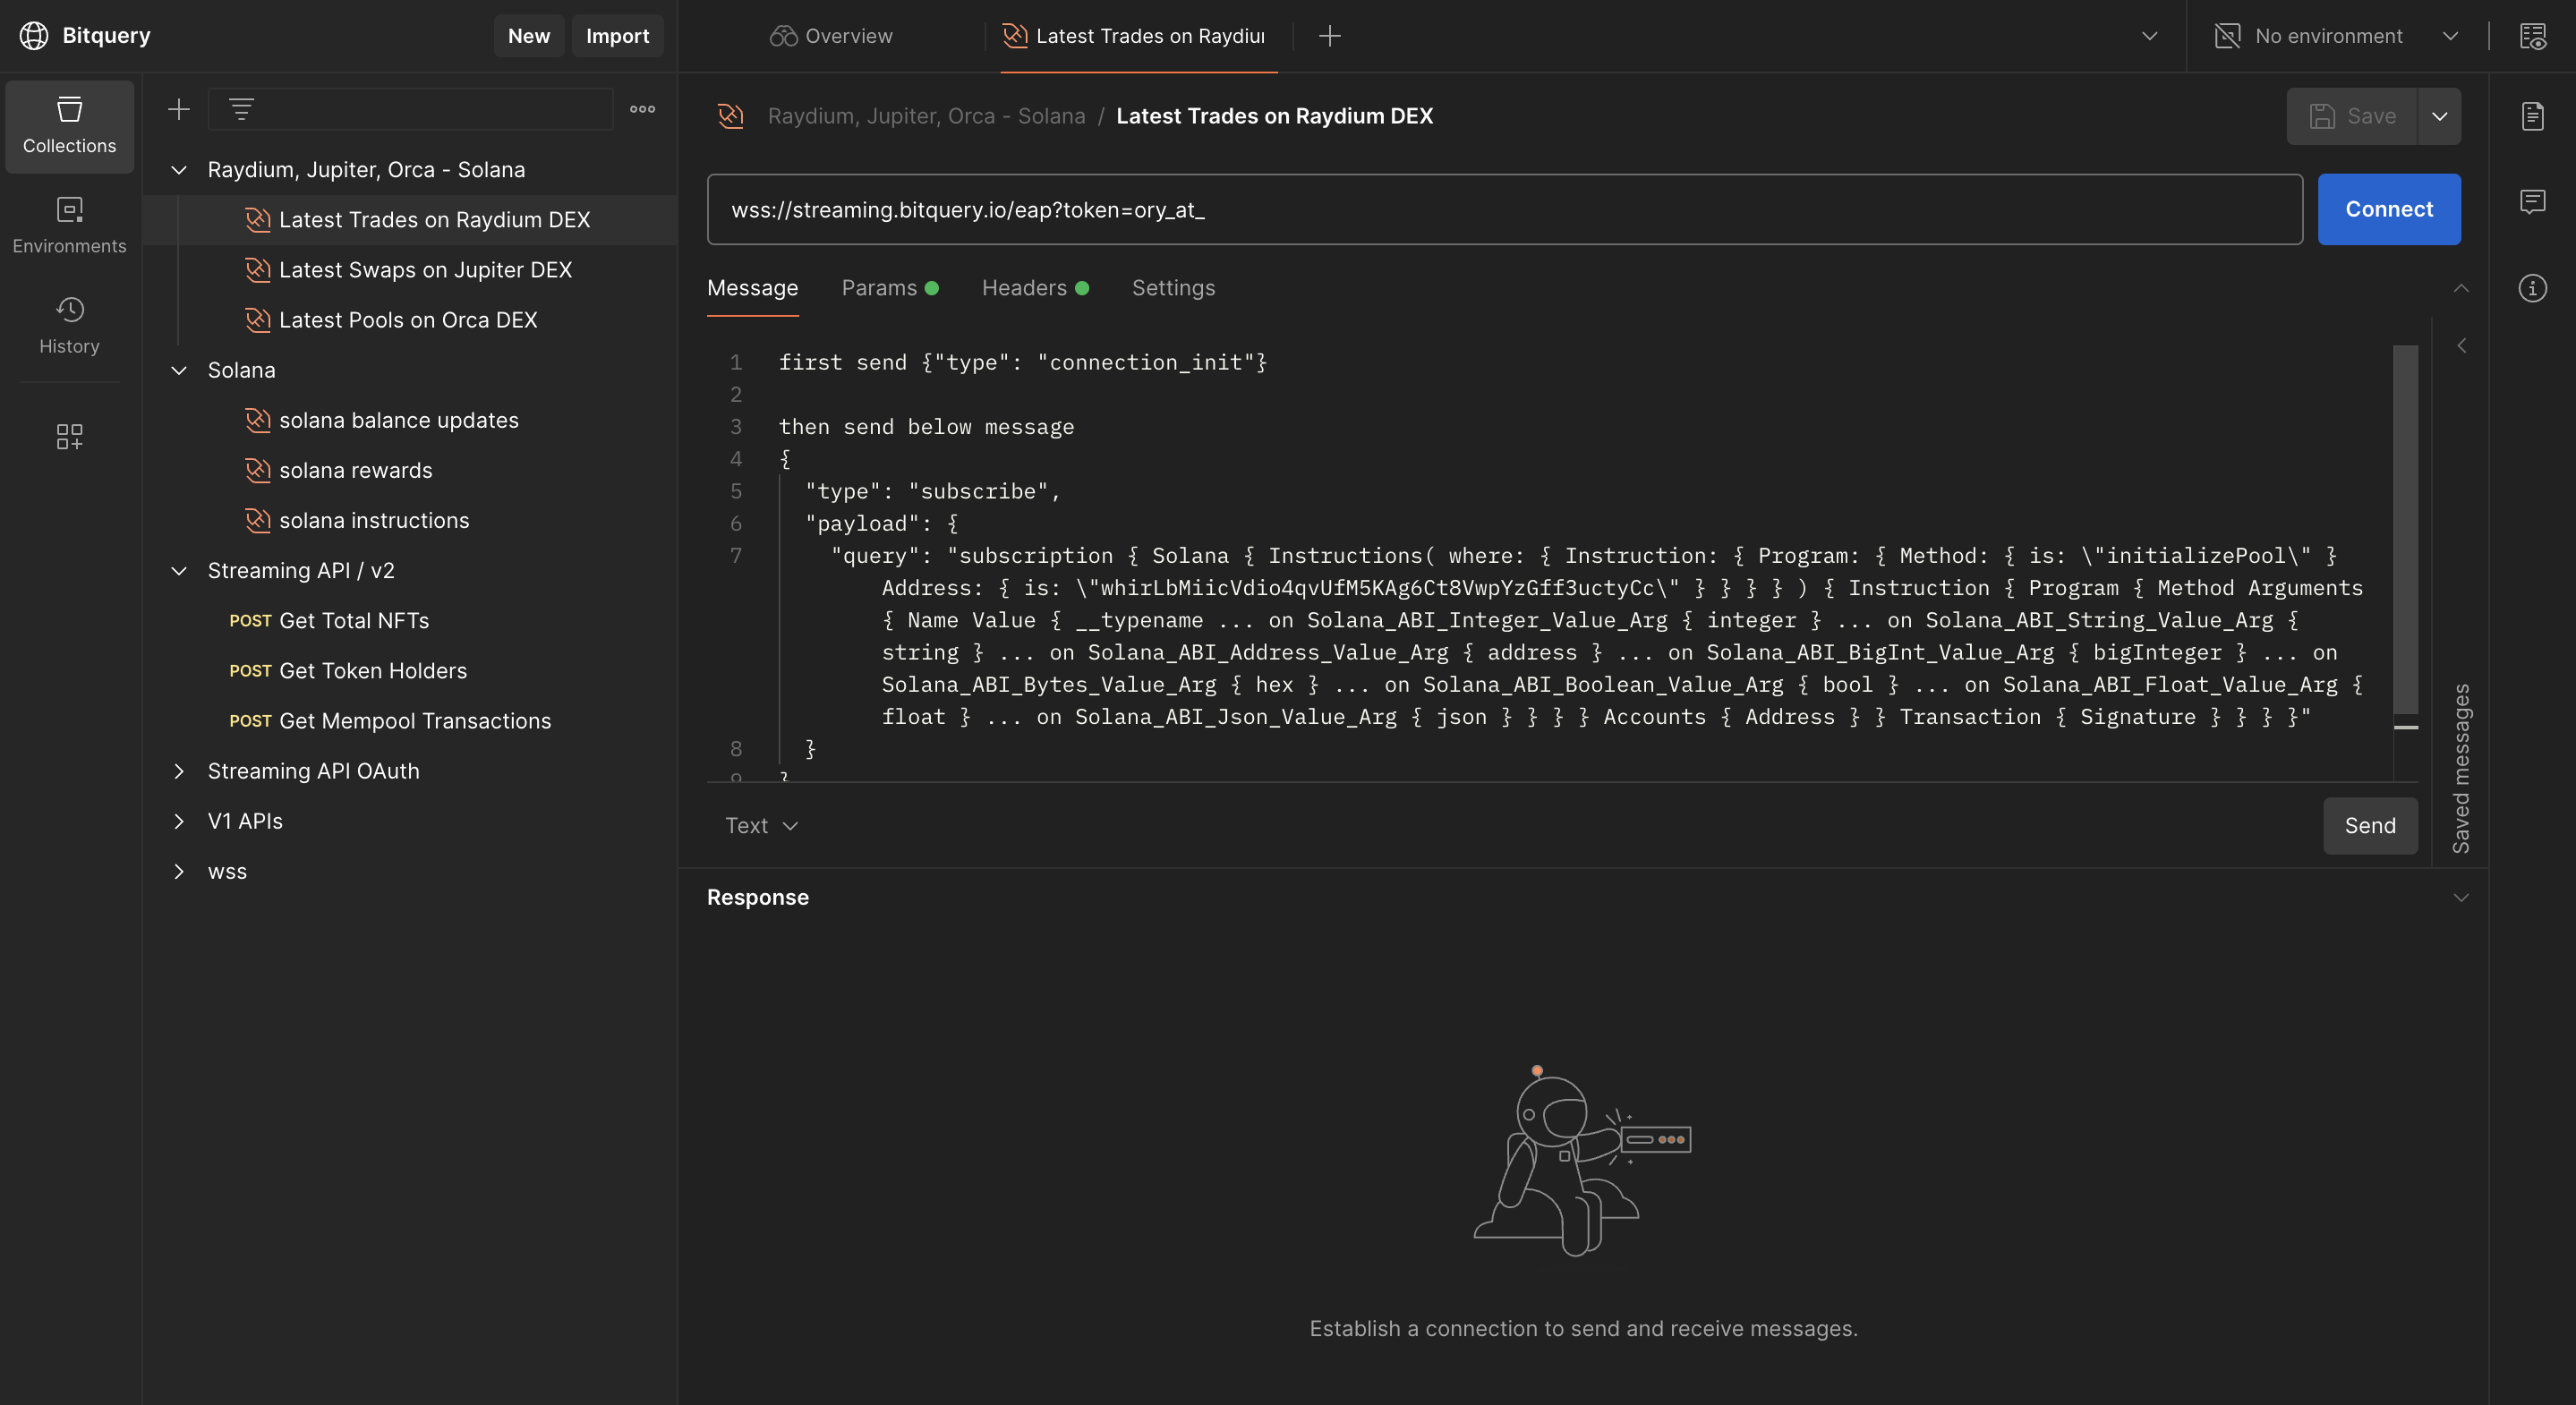Create a new collection with the plus icon

click(179, 109)
